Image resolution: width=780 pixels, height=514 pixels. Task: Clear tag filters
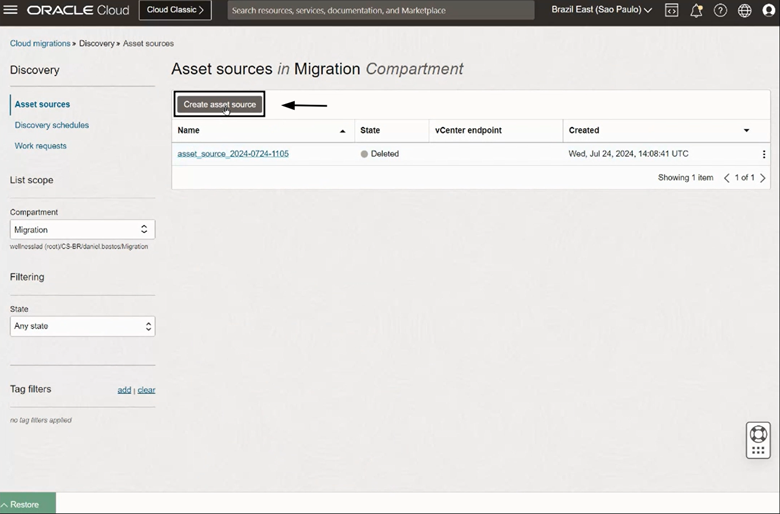[x=146, y=390]
